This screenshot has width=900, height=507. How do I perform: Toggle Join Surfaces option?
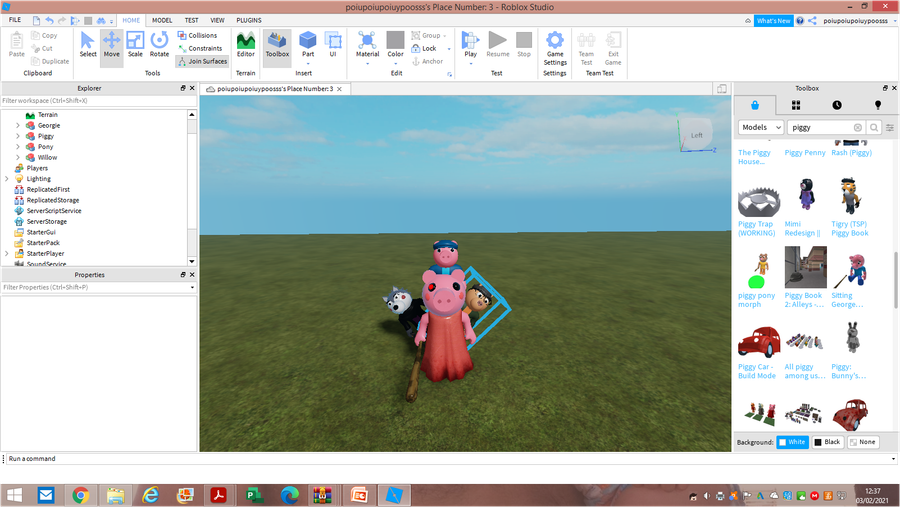click(203, 61)
